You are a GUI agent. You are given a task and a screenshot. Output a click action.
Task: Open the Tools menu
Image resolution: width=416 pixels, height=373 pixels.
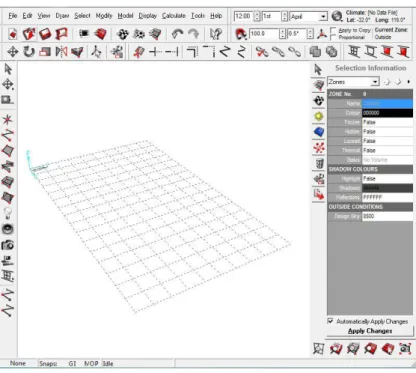pos(198,16)
